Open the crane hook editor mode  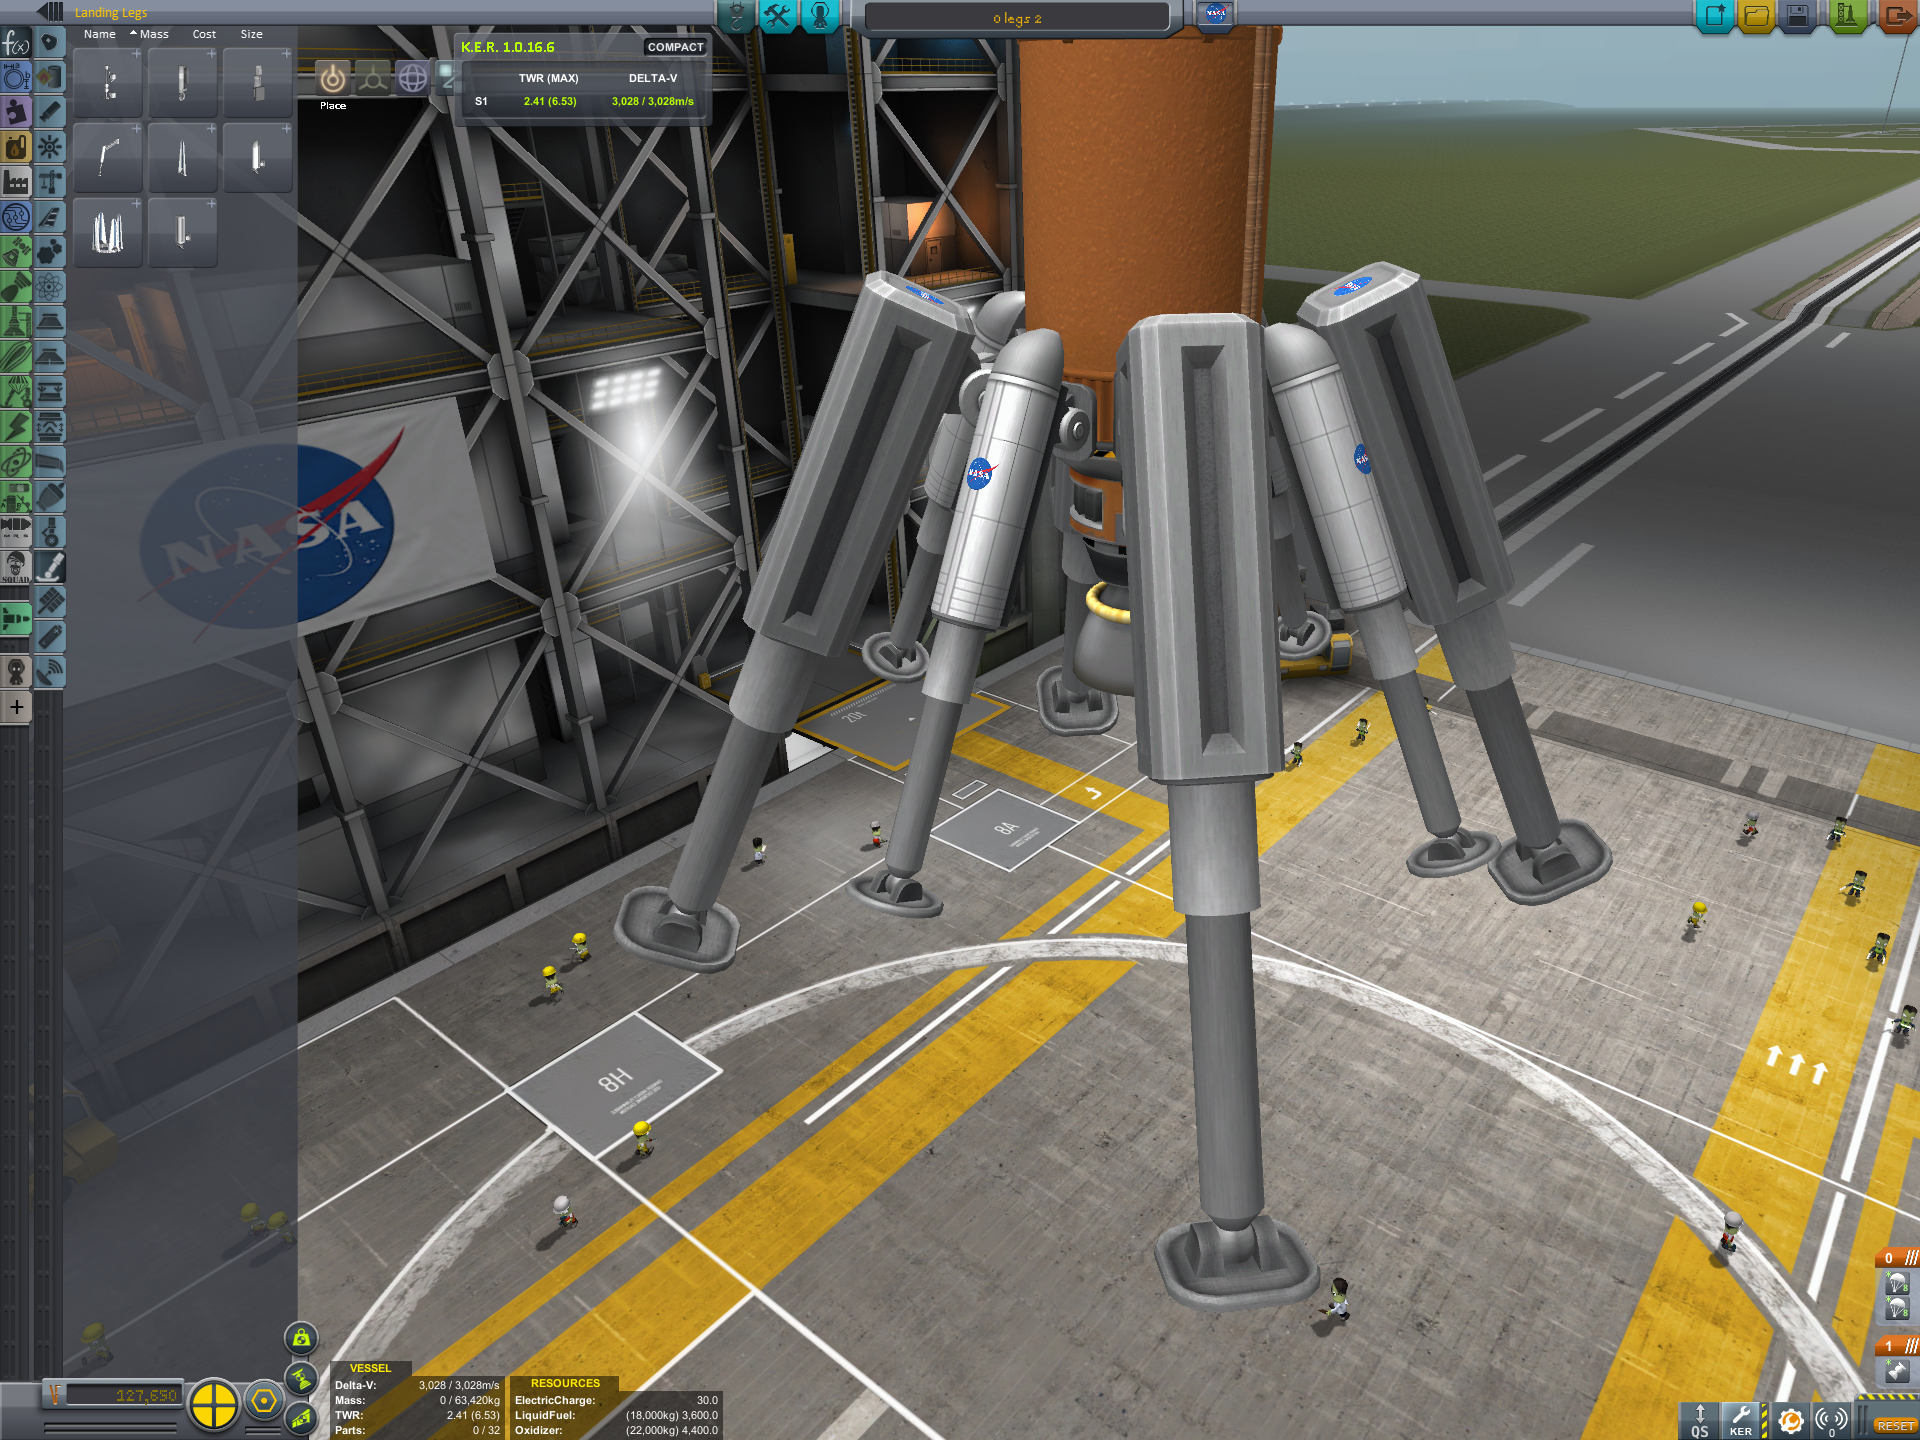(736, 16)
